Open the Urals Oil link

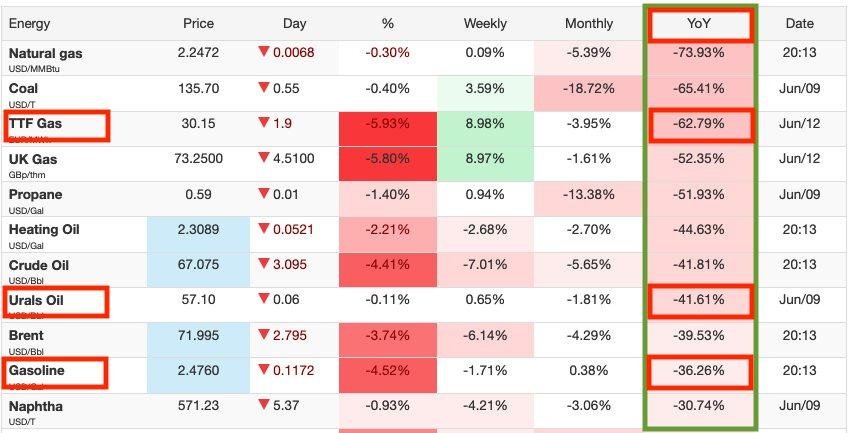pos(39,299)
